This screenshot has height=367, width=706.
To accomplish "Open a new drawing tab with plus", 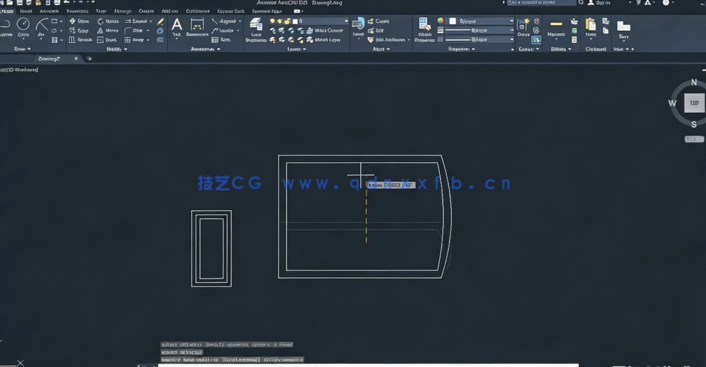I will (x=89, y=59).
